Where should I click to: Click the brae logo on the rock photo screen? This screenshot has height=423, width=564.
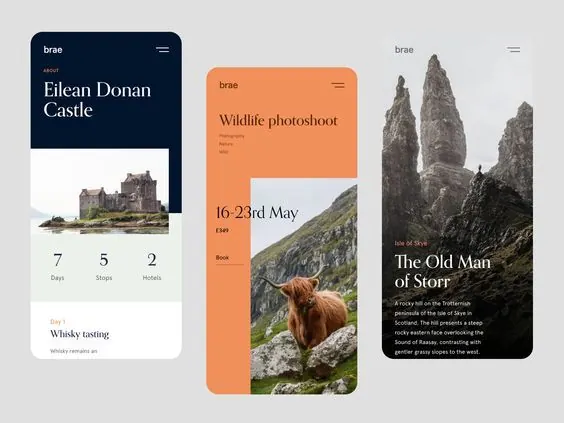coord(404,50)
